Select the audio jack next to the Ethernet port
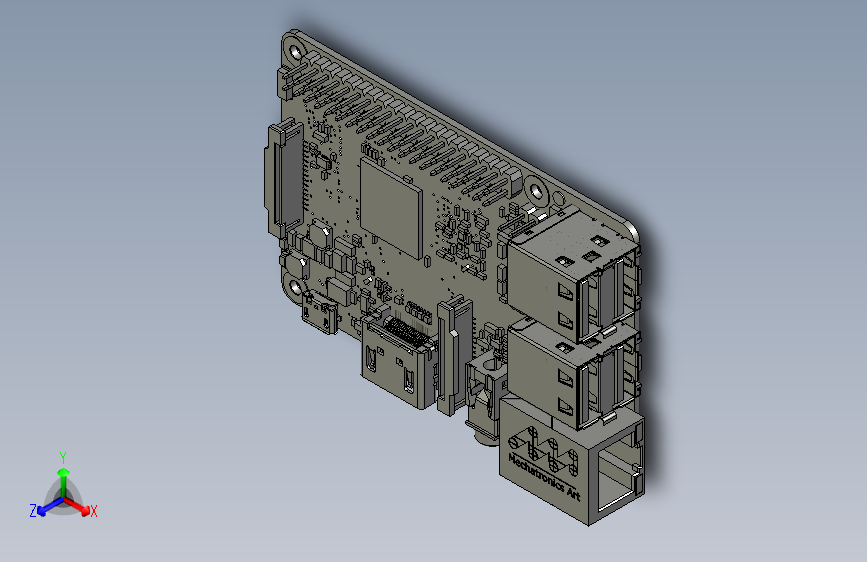 pyautogui.click(x=485, y=397)
